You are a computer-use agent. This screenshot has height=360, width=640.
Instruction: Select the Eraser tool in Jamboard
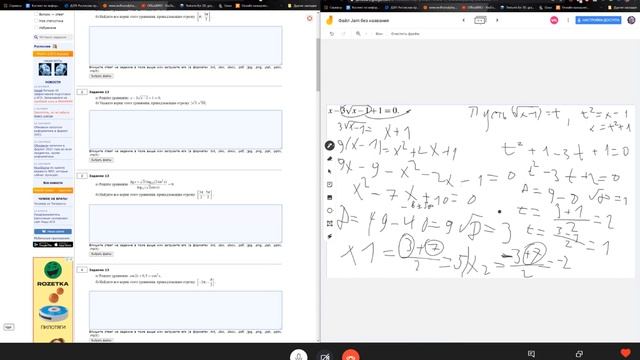[329, 158]
